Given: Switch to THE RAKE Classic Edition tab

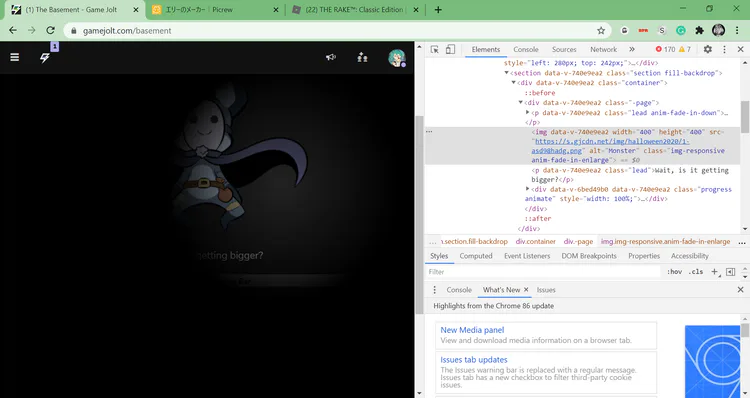Looking at the screenshot, I should point(355,10).
